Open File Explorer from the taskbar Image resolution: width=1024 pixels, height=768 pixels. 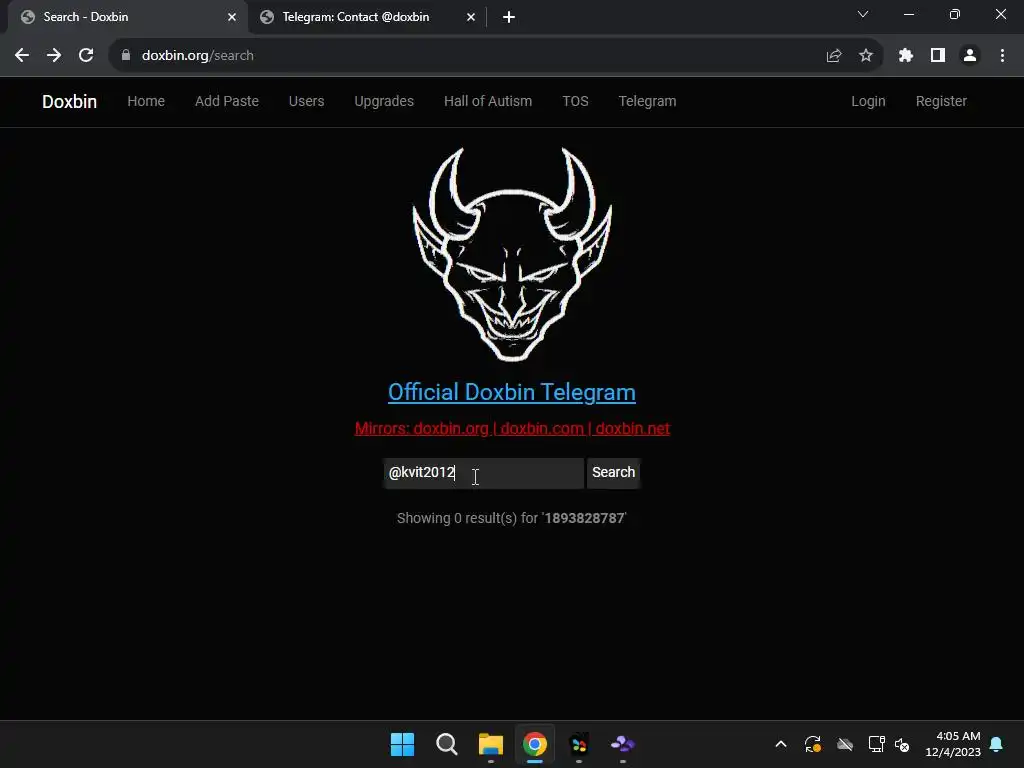(x=490, y=744)
